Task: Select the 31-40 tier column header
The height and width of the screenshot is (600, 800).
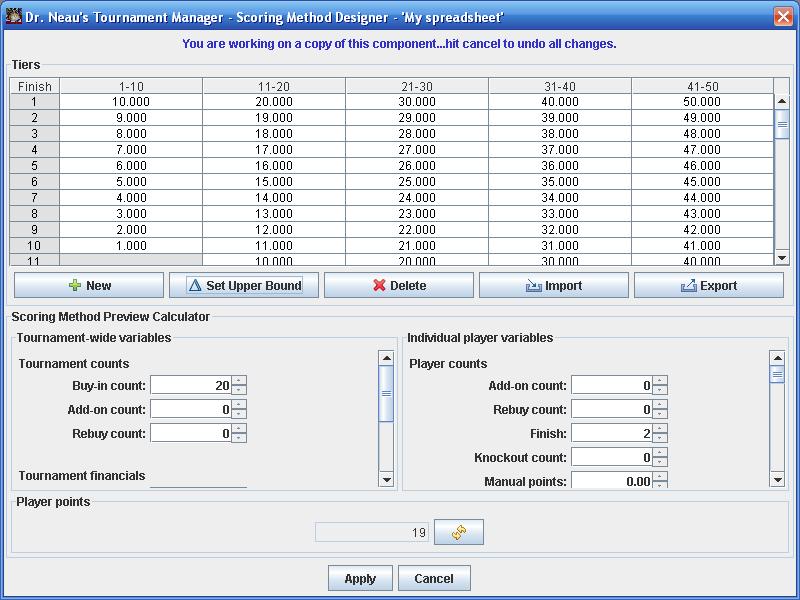Action: point(560,86)
